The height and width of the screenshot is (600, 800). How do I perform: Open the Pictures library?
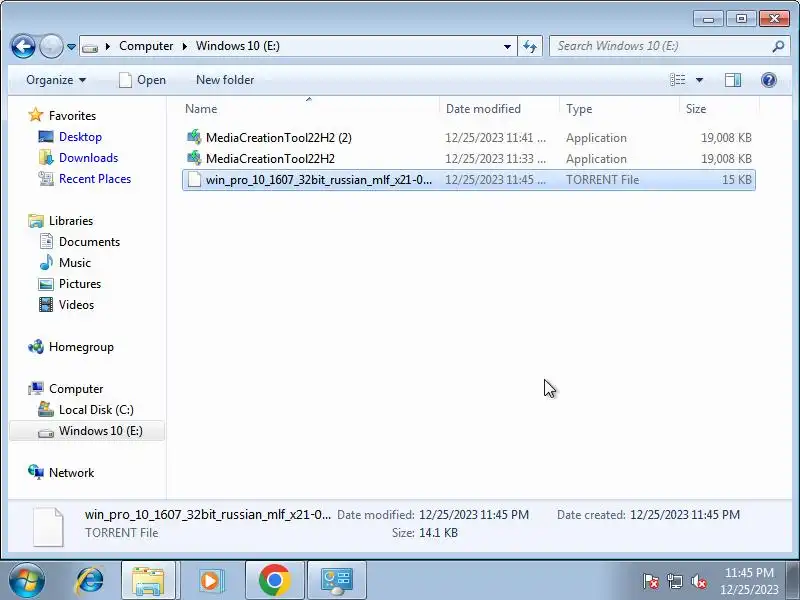[80, 283]
